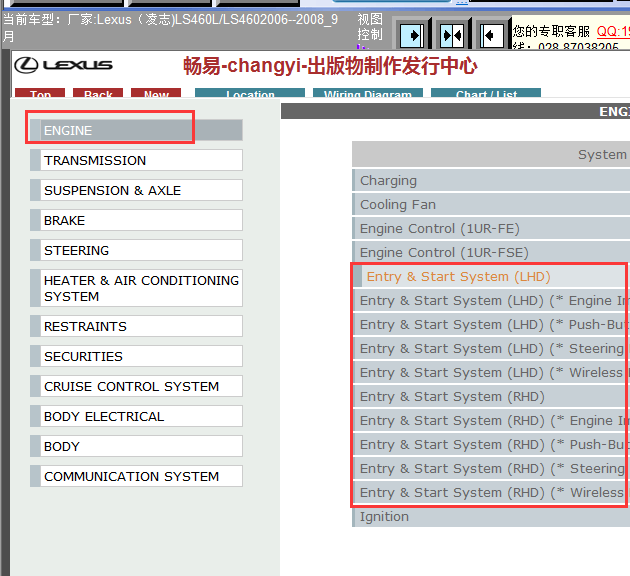Click the Lexus logo
This screenshot has width=630, height=576.
click(63, 65)
